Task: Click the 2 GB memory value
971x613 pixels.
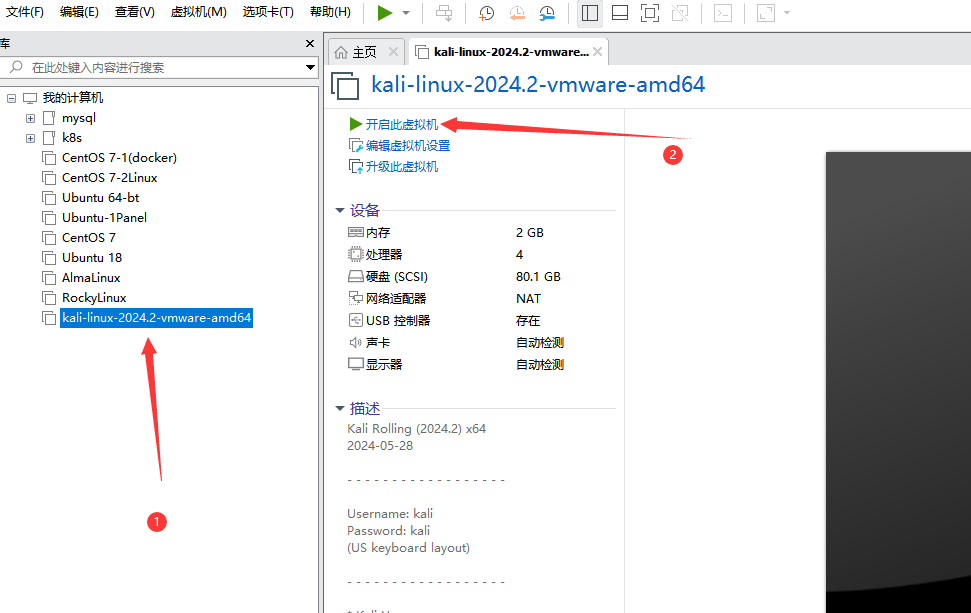Action: tap(529, 232)
